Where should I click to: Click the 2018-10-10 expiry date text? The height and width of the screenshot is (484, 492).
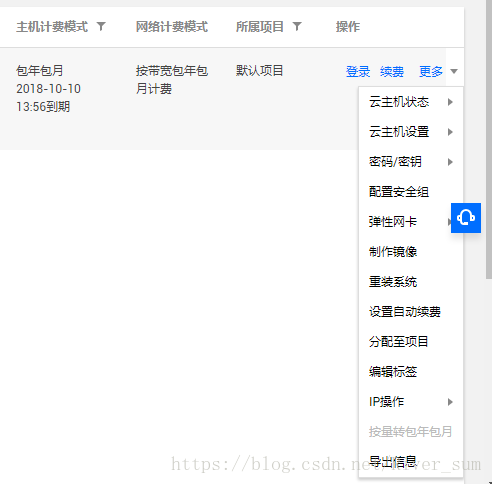(48, 89)
